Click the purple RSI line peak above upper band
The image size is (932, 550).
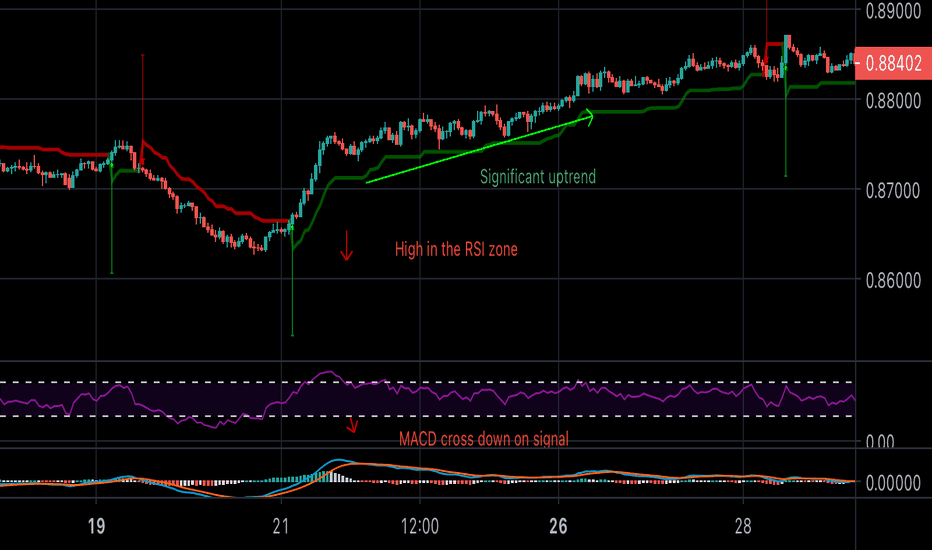pos(329,373)
